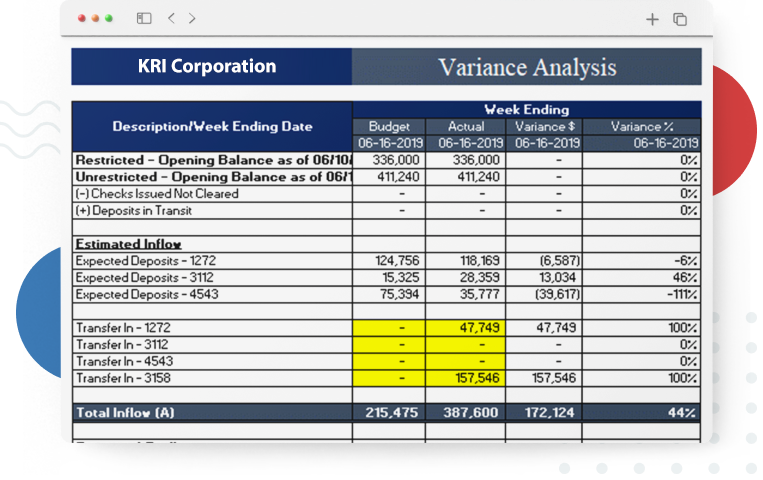The width and height of the screenshot is (763, 480).
Task: Go forward with the right chevron
Action: (x=192, y=18)
